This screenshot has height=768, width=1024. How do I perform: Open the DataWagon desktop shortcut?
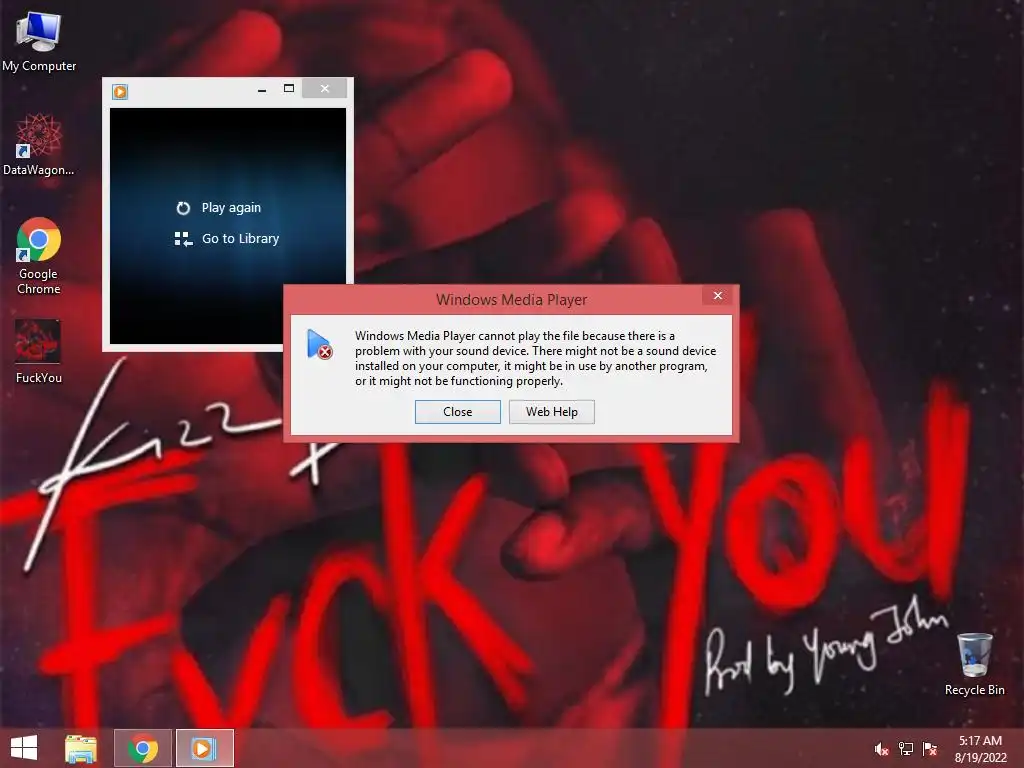(x=39, y=144)
